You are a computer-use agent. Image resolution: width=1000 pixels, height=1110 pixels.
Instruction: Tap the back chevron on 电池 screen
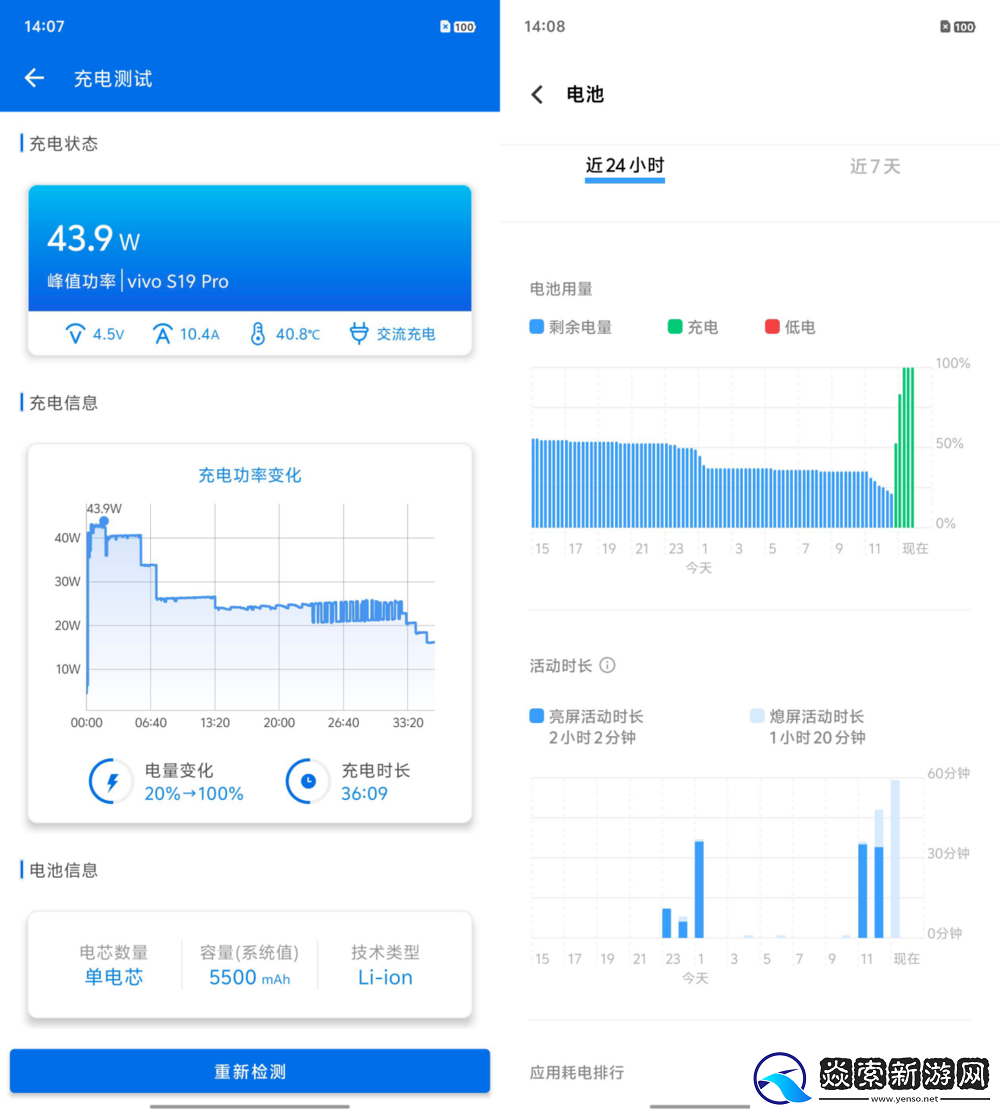click(x=537, y=94)
